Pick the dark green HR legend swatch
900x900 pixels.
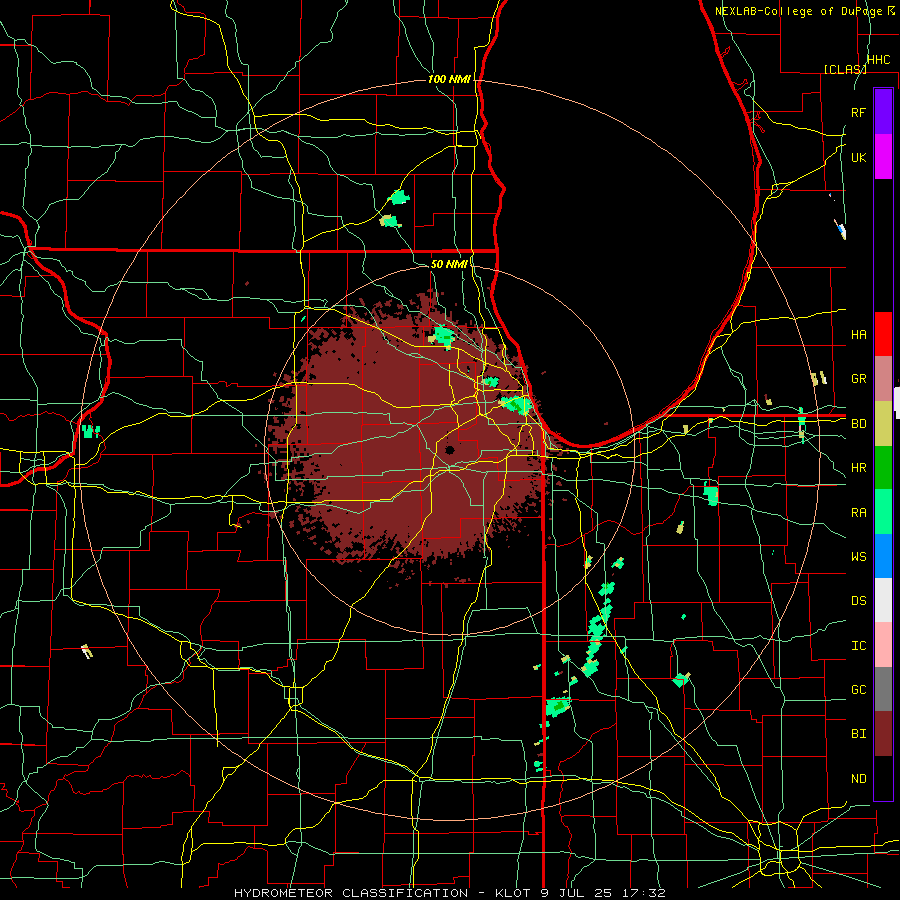point(883,467)
